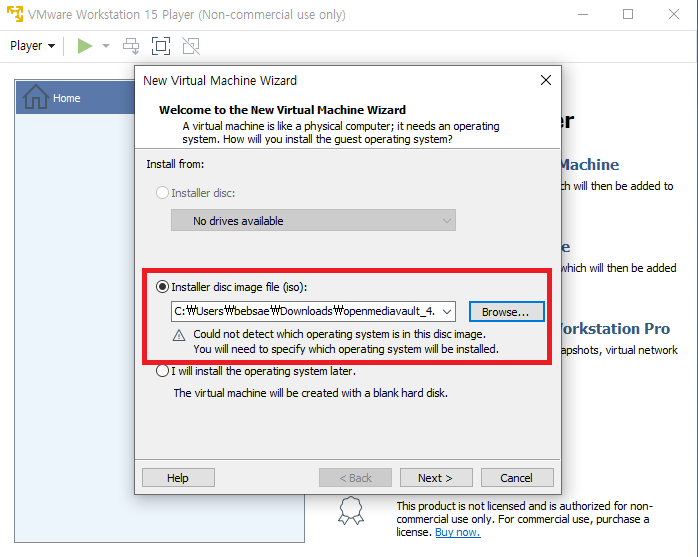The width and height of the screenshot is (698, 557).
Task: Click the Home house icon
Action: 36,97
